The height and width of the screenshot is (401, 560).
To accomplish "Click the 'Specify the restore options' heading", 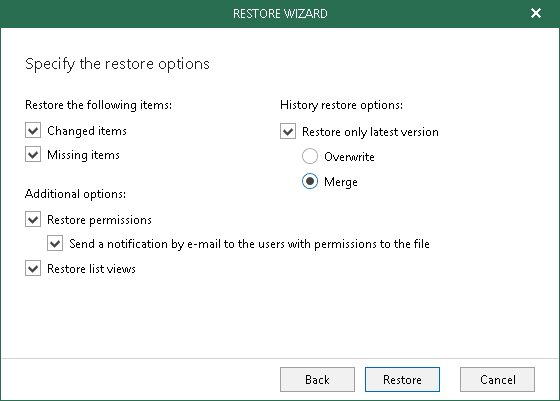I will pyautogui.click(x=117, y=64).
